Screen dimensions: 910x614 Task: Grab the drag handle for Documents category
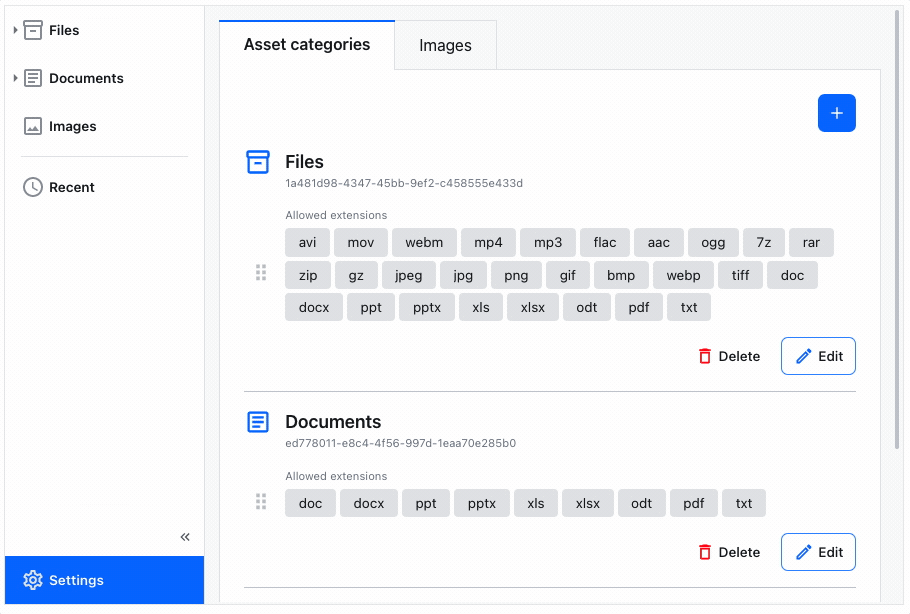[261, 502]
